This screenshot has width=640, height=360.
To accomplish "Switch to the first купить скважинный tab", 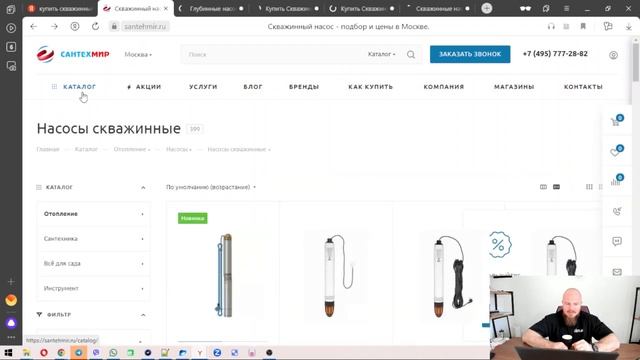I will click(x=60, y=8).
